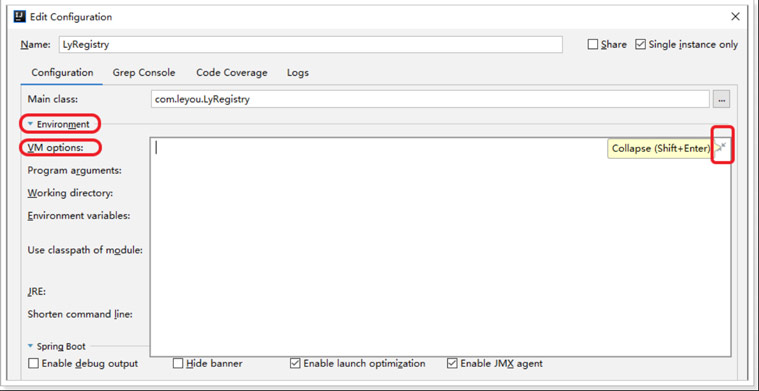
Task: Enable debug output checkbox
Action: (x=33, y=363)
